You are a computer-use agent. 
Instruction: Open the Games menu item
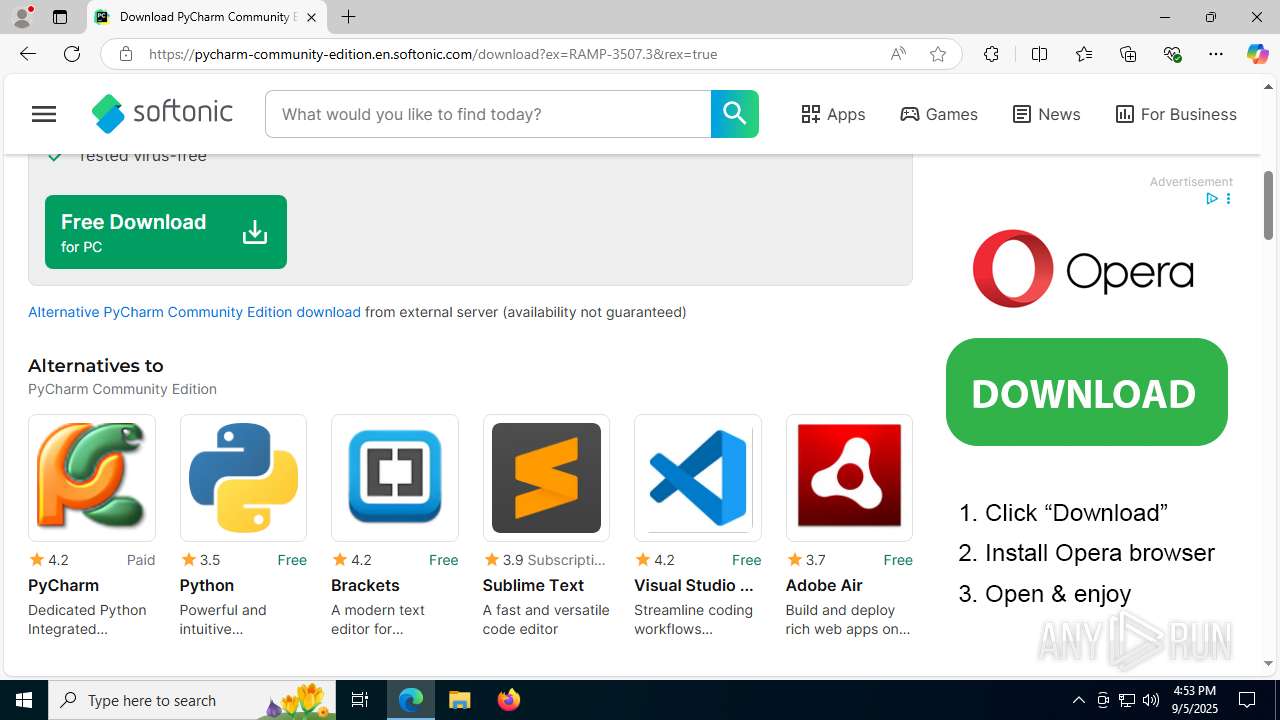click(x=939, y=114)
